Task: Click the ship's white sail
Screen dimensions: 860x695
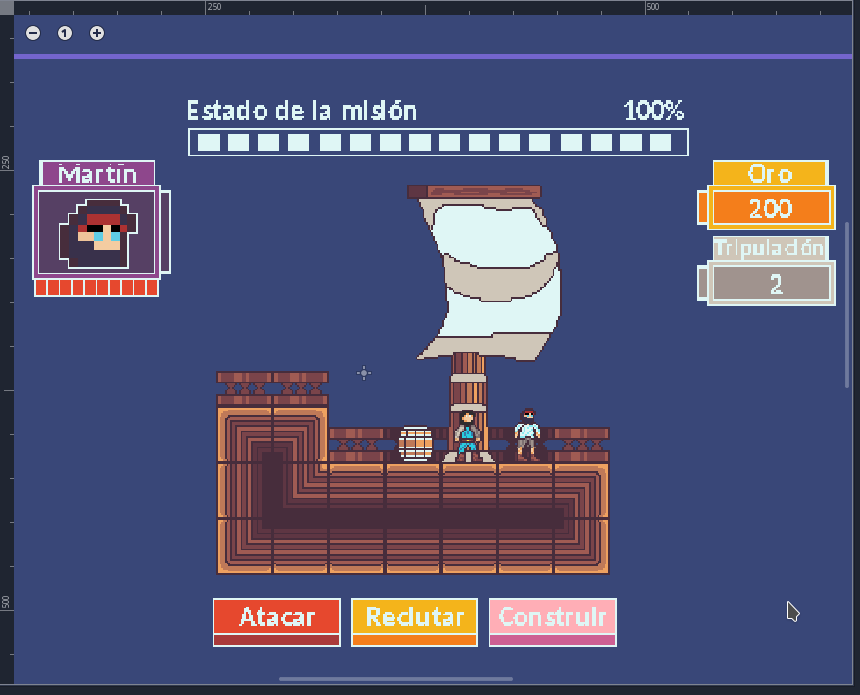Action: [491, 280]
